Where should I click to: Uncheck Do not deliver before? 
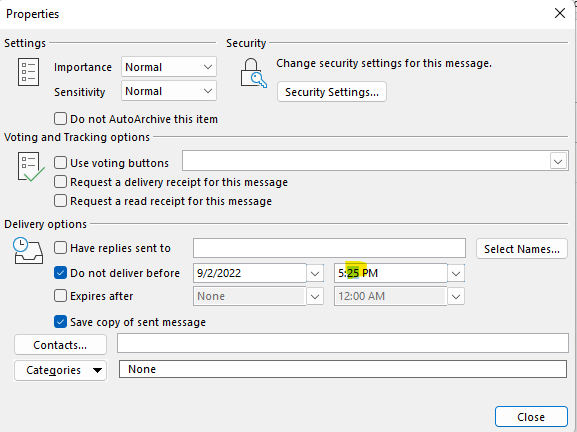(x=60, y=273)
